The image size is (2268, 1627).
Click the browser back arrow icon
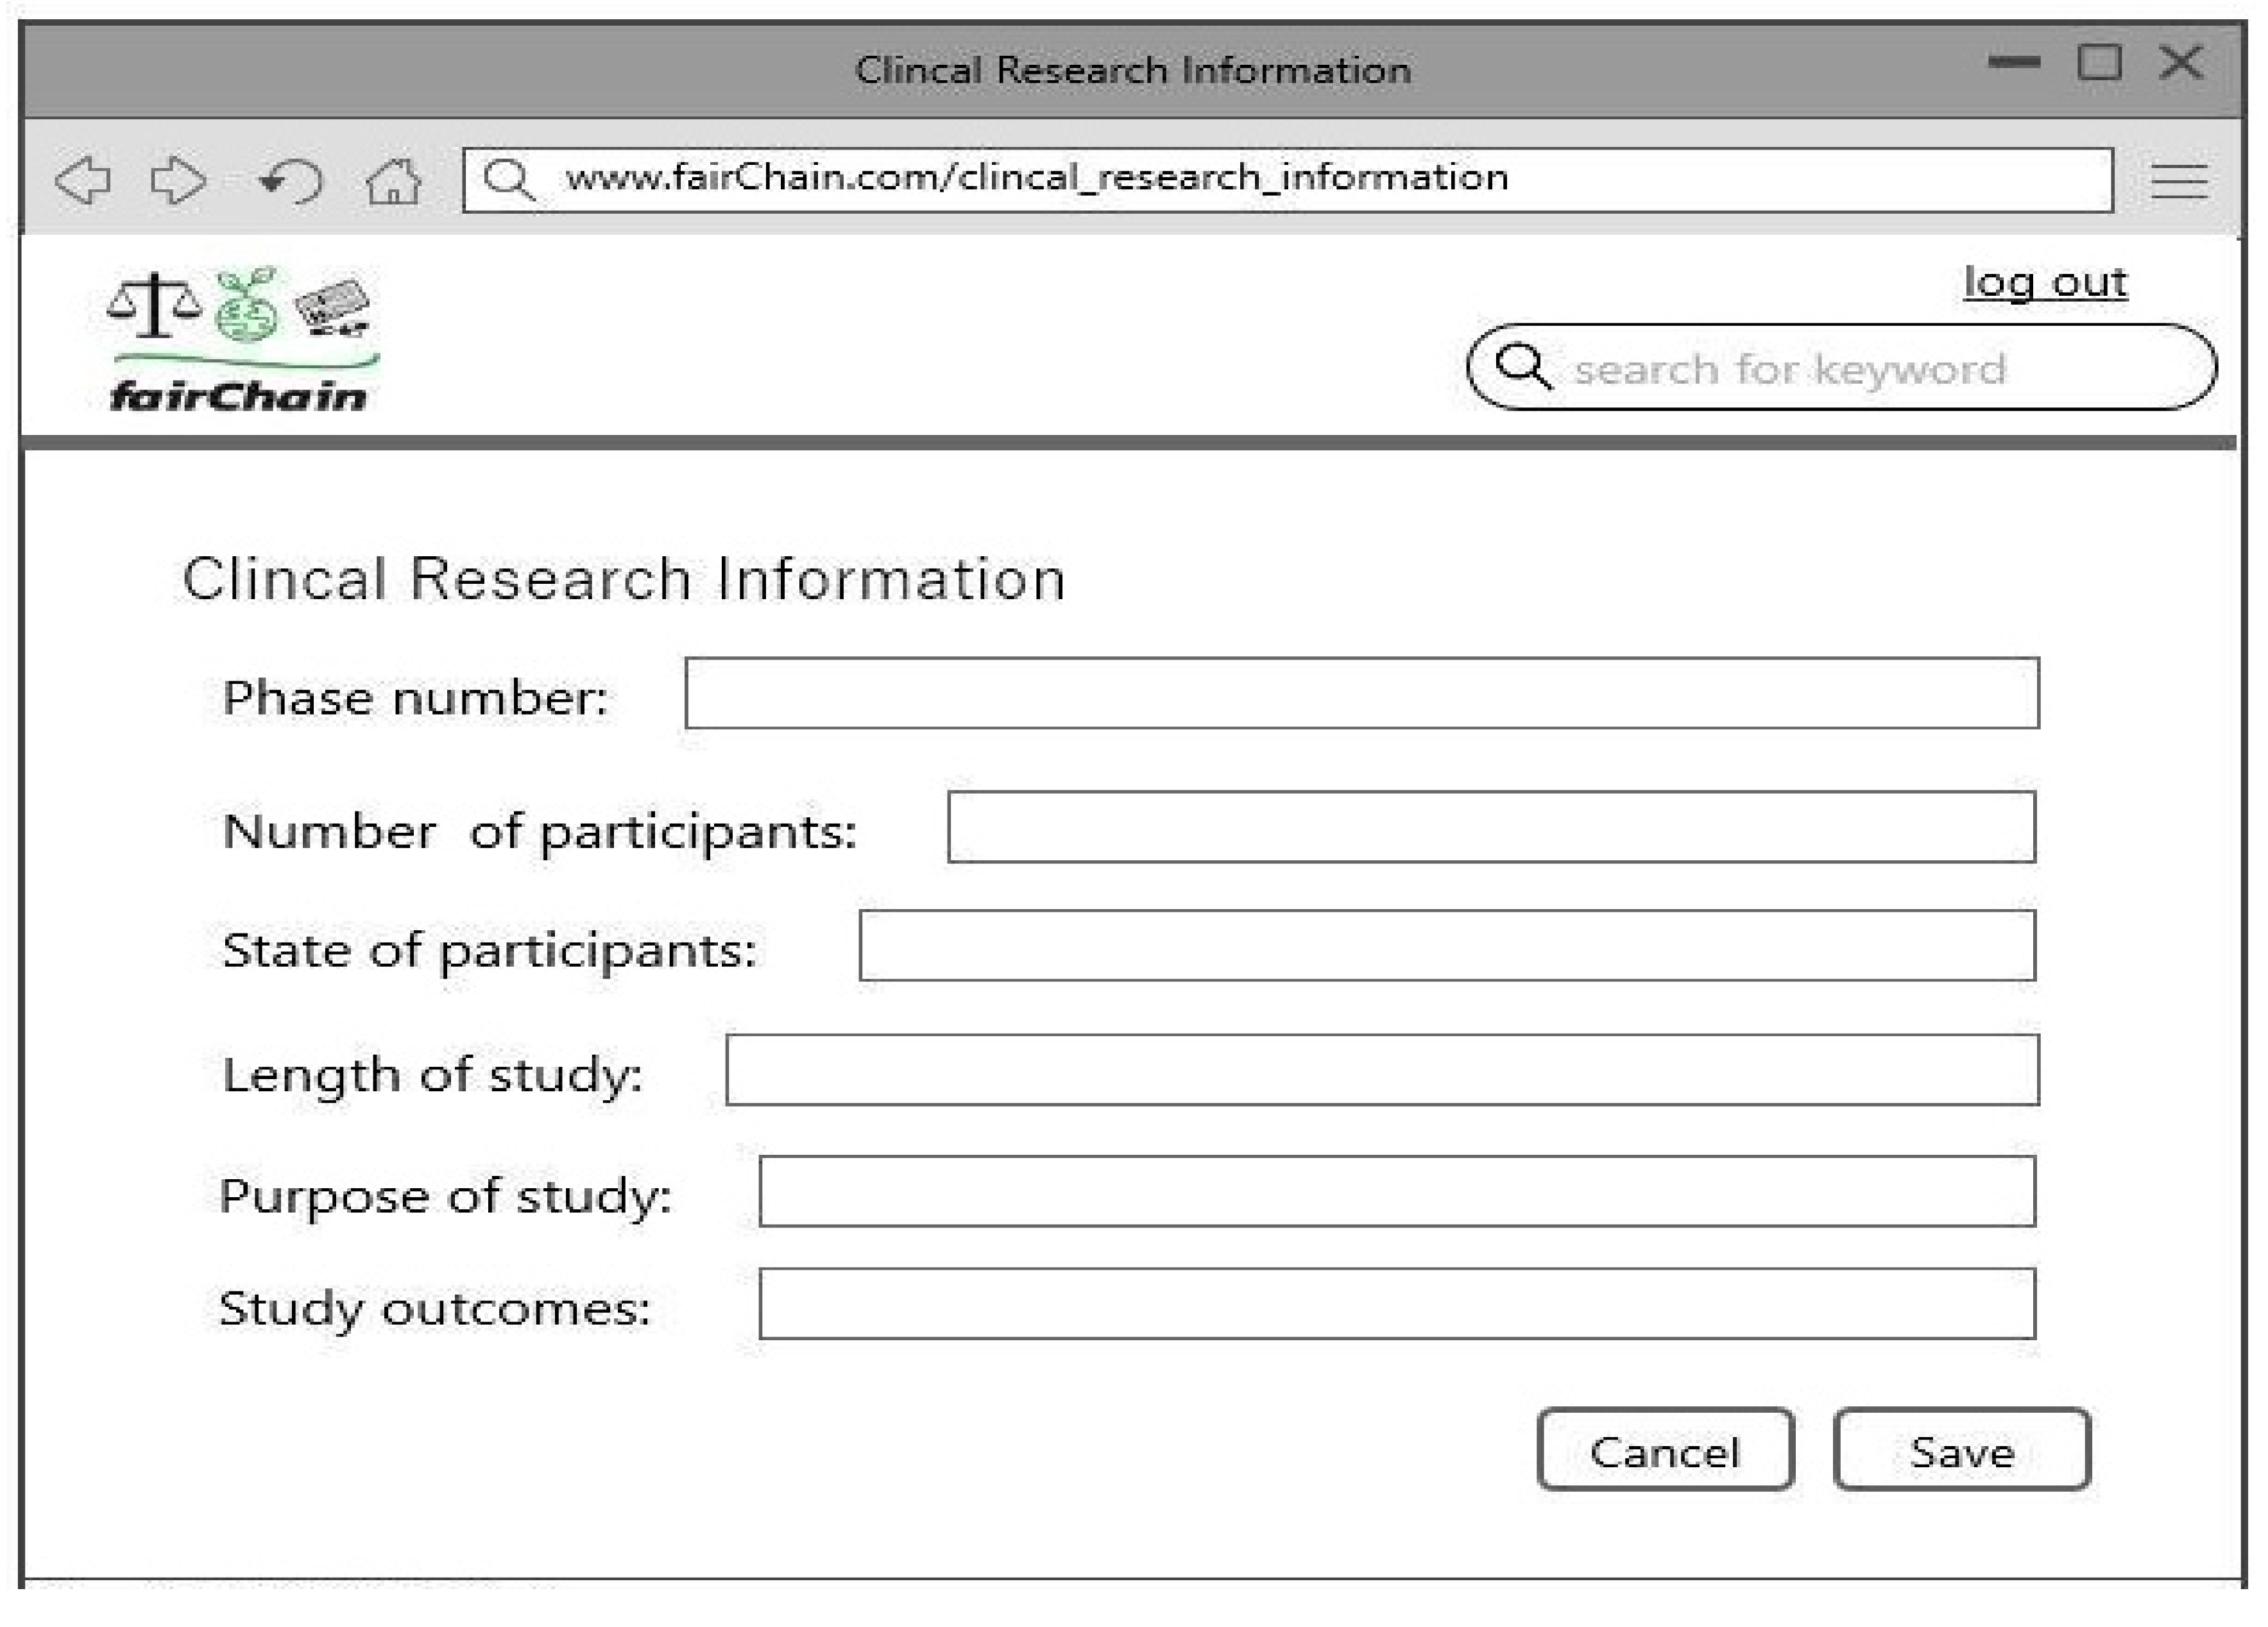point(83,181)
